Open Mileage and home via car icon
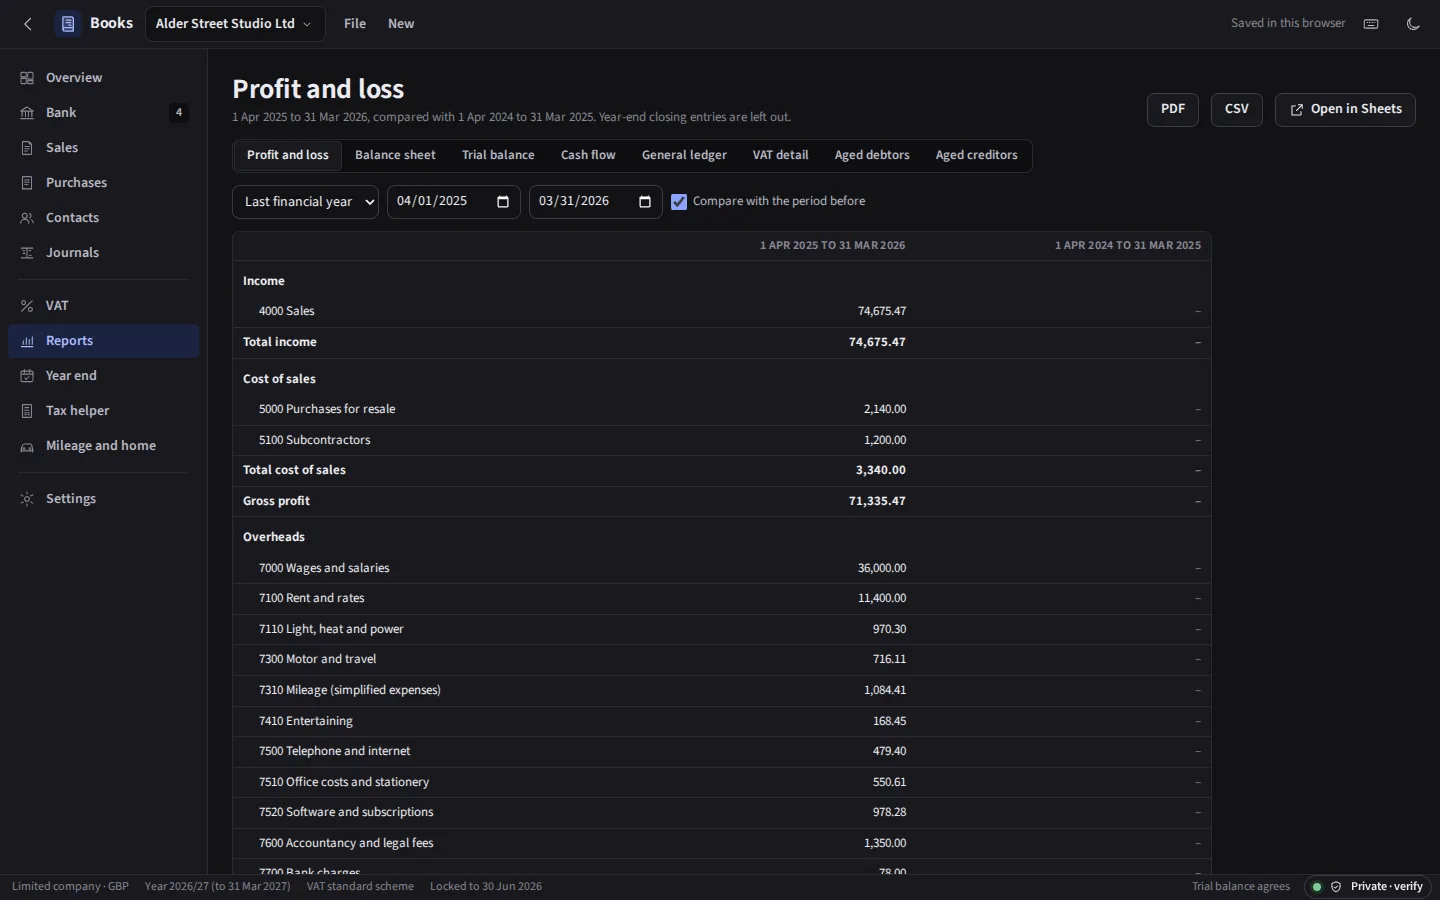The image size is (1440, 900). point(27,446)
